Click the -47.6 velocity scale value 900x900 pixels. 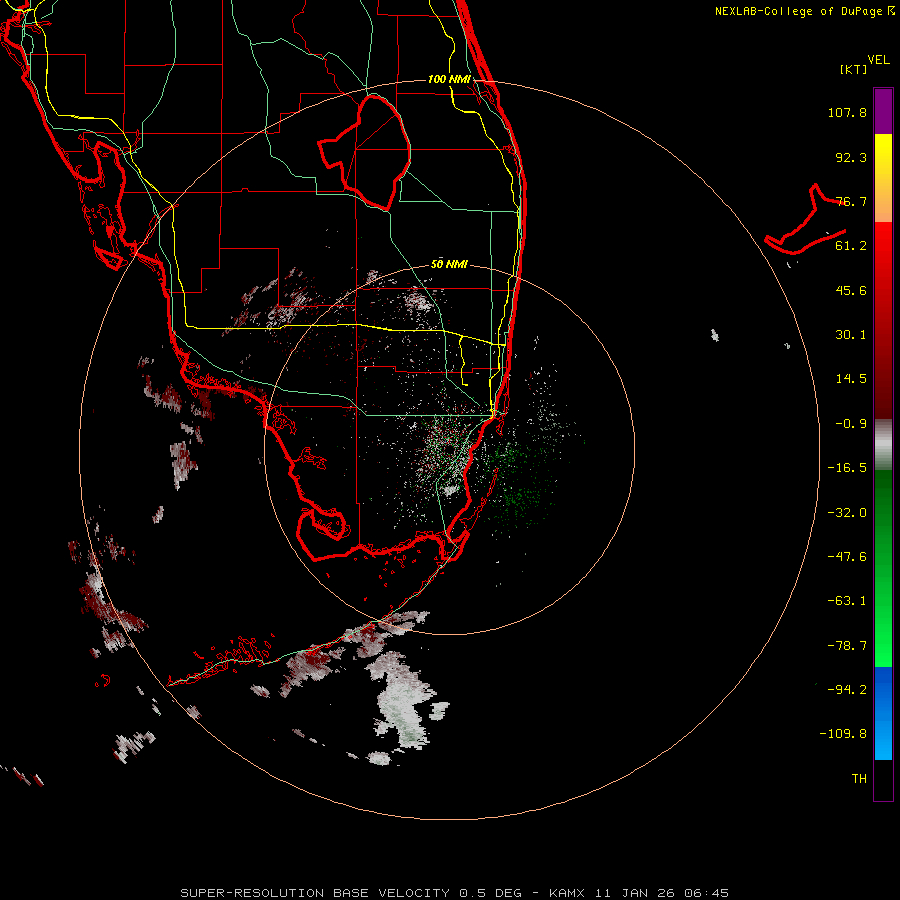click(x=847, y=557)
